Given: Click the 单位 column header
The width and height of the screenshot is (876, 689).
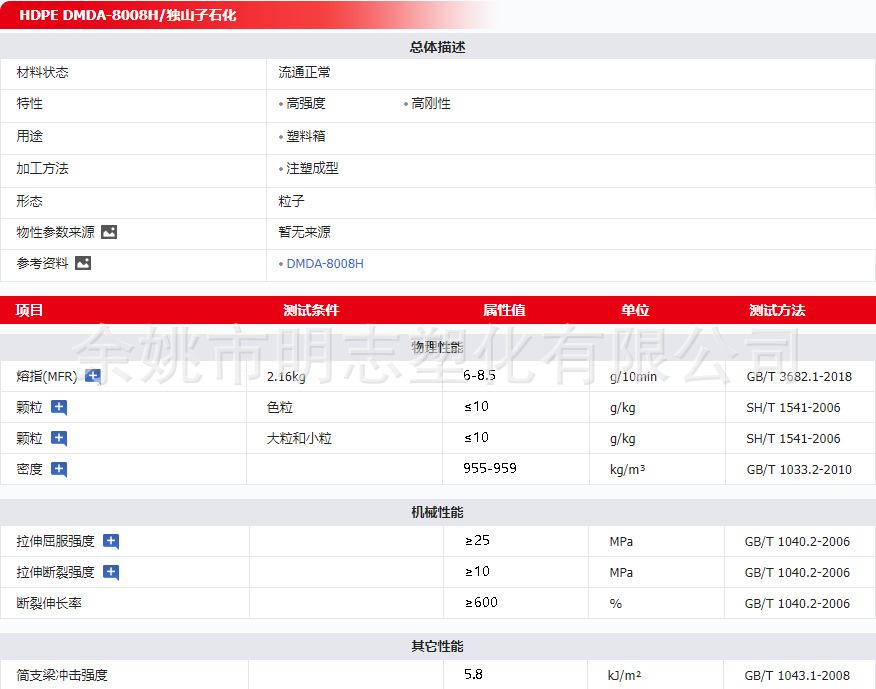Looking at the screenshot, I should (x=635, y=310).
